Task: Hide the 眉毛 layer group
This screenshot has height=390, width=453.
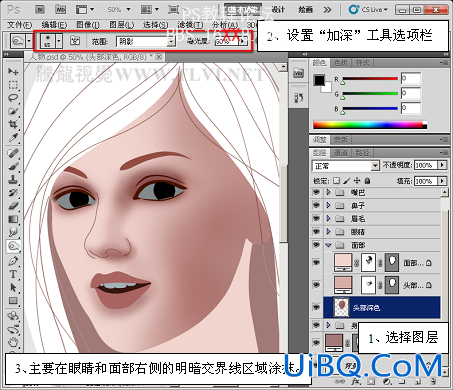Action: [316, 218]
